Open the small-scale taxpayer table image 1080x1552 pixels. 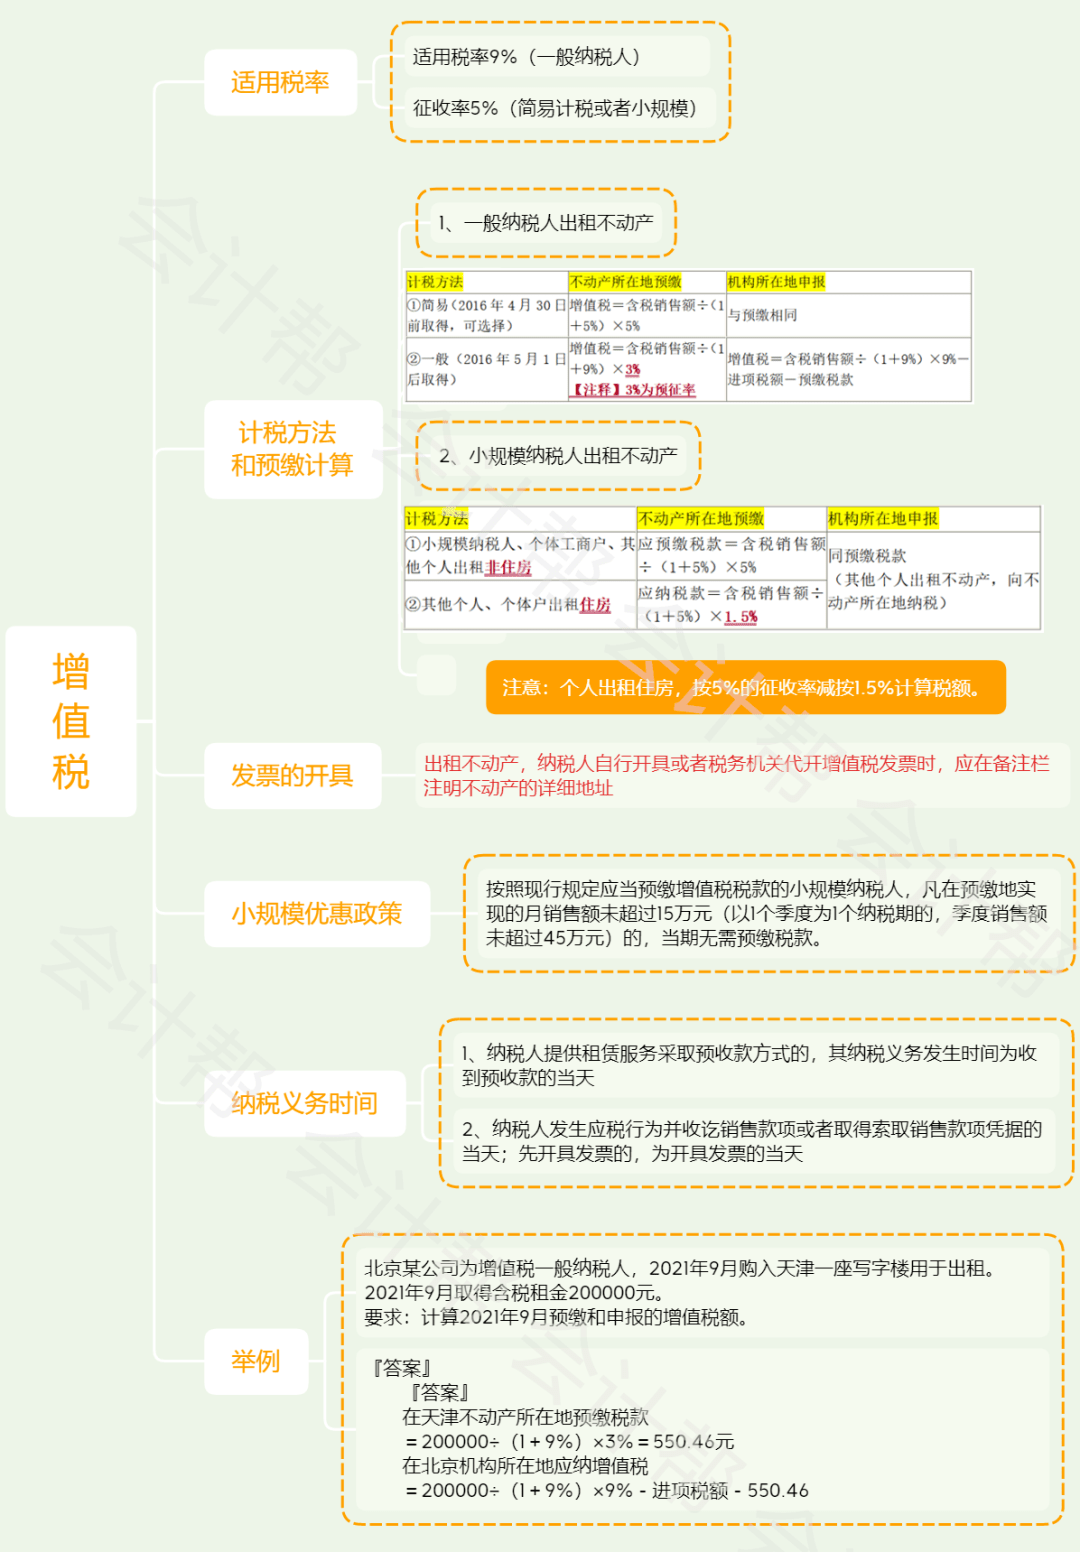[722, 568]
